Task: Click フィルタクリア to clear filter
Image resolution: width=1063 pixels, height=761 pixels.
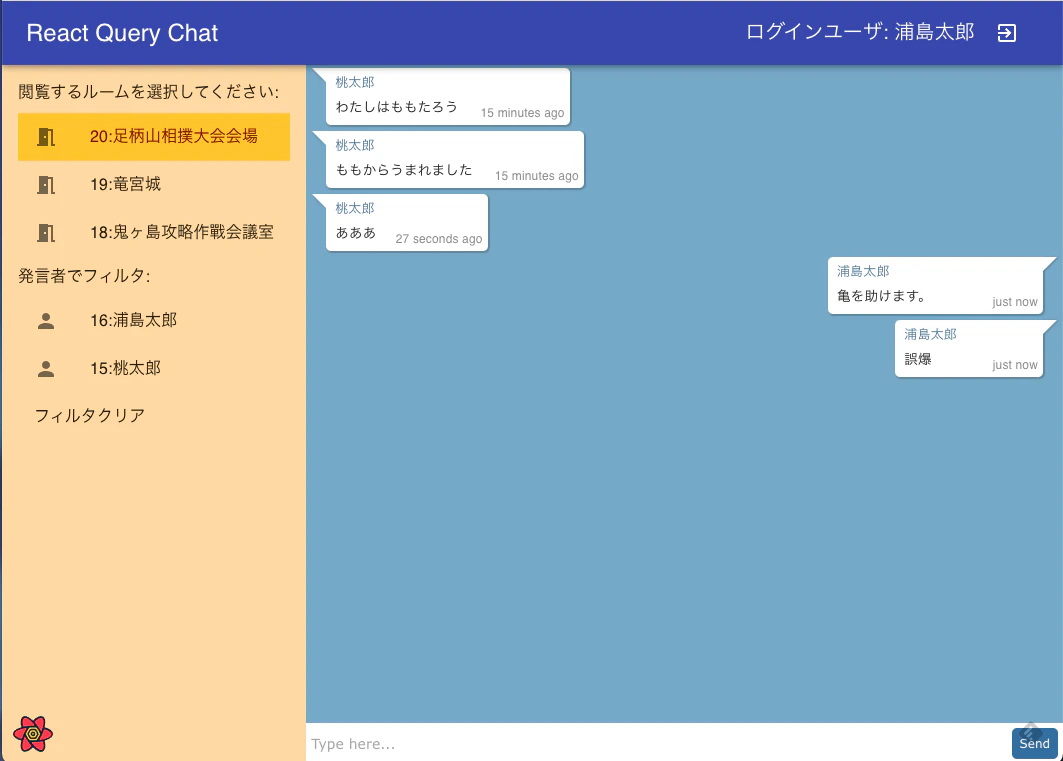Action: [x=89, y=415]
